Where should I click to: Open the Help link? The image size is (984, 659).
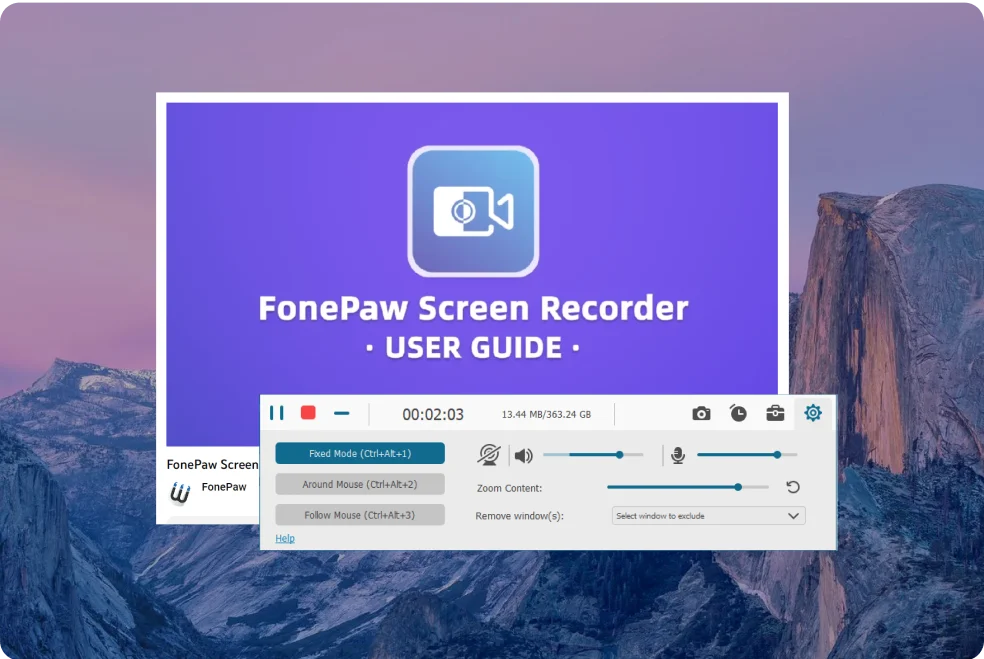coord(285,538)
